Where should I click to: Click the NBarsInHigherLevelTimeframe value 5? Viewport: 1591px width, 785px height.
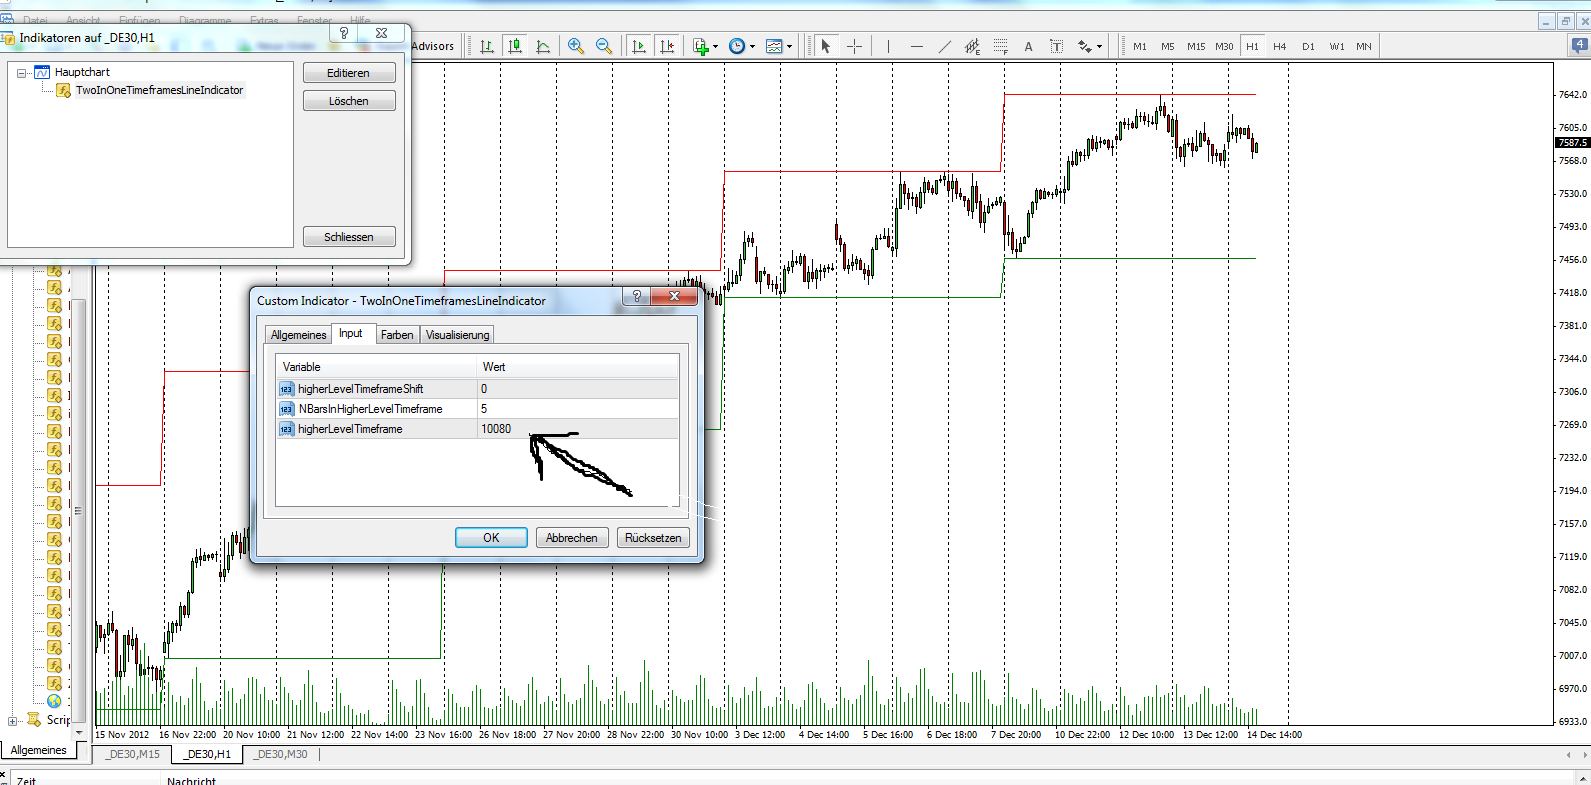point(578,409)
